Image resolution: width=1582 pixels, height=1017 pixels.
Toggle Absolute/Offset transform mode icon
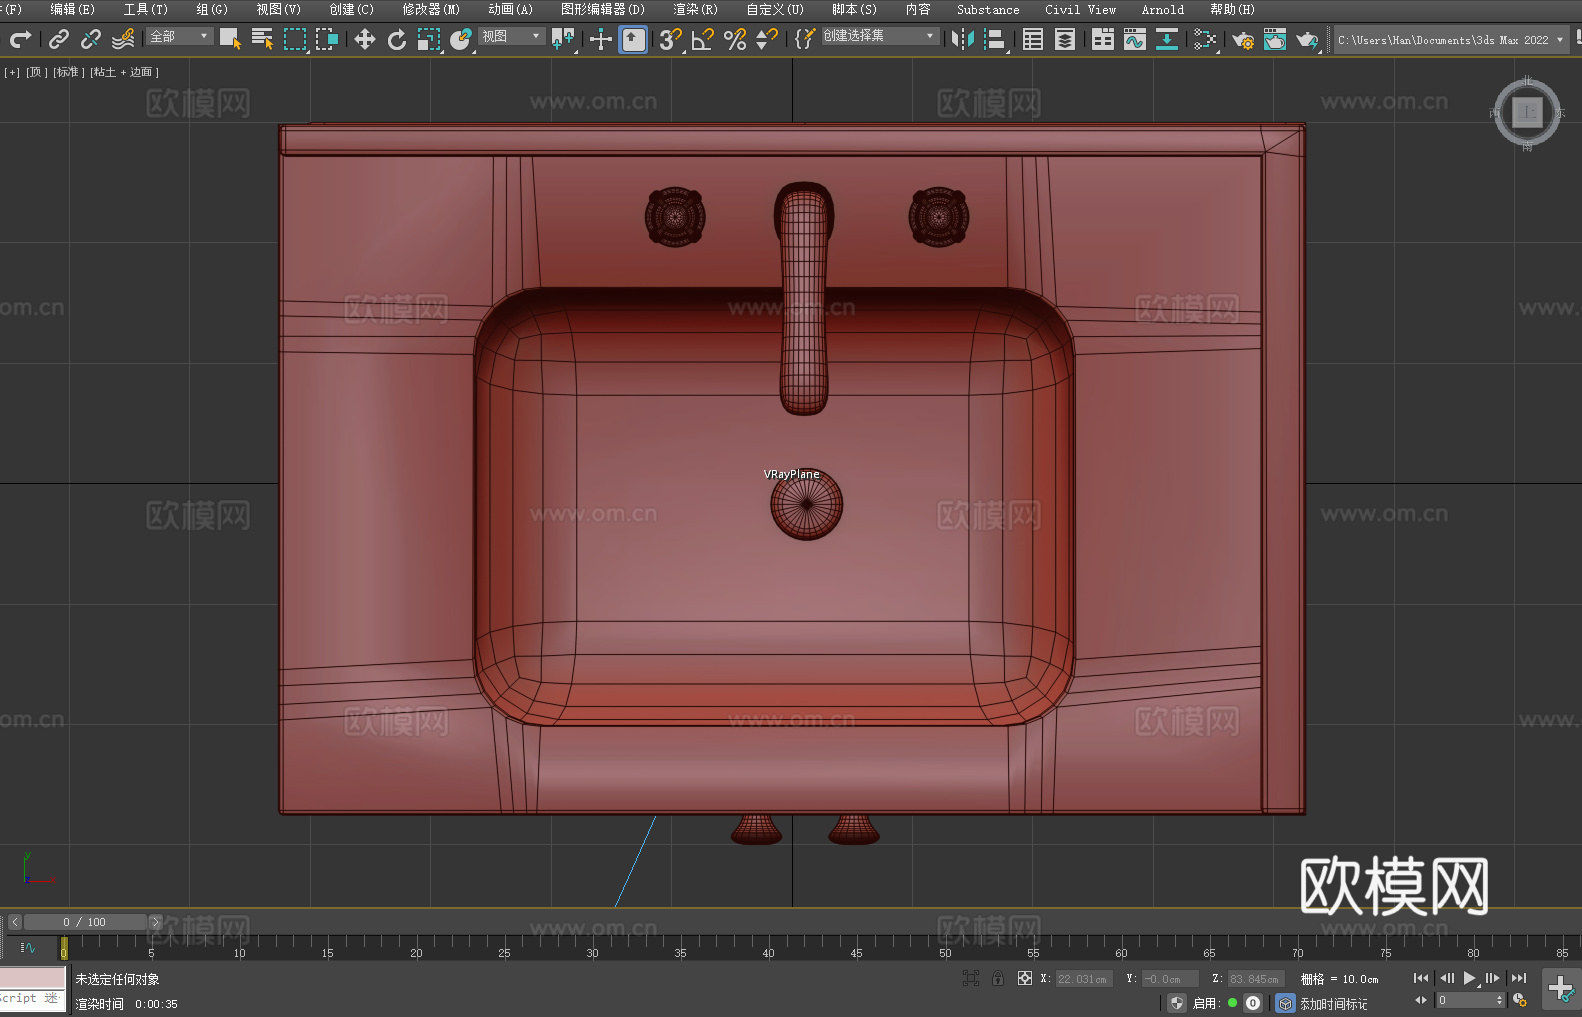pos(1025,979)
